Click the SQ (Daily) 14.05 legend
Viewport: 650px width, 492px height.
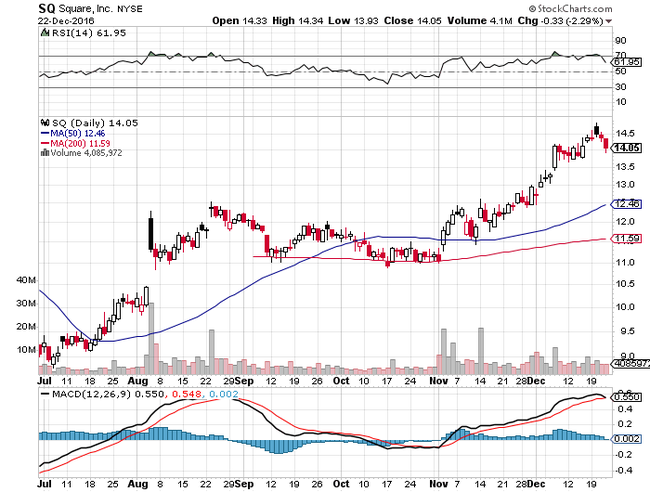coord(95,123)
